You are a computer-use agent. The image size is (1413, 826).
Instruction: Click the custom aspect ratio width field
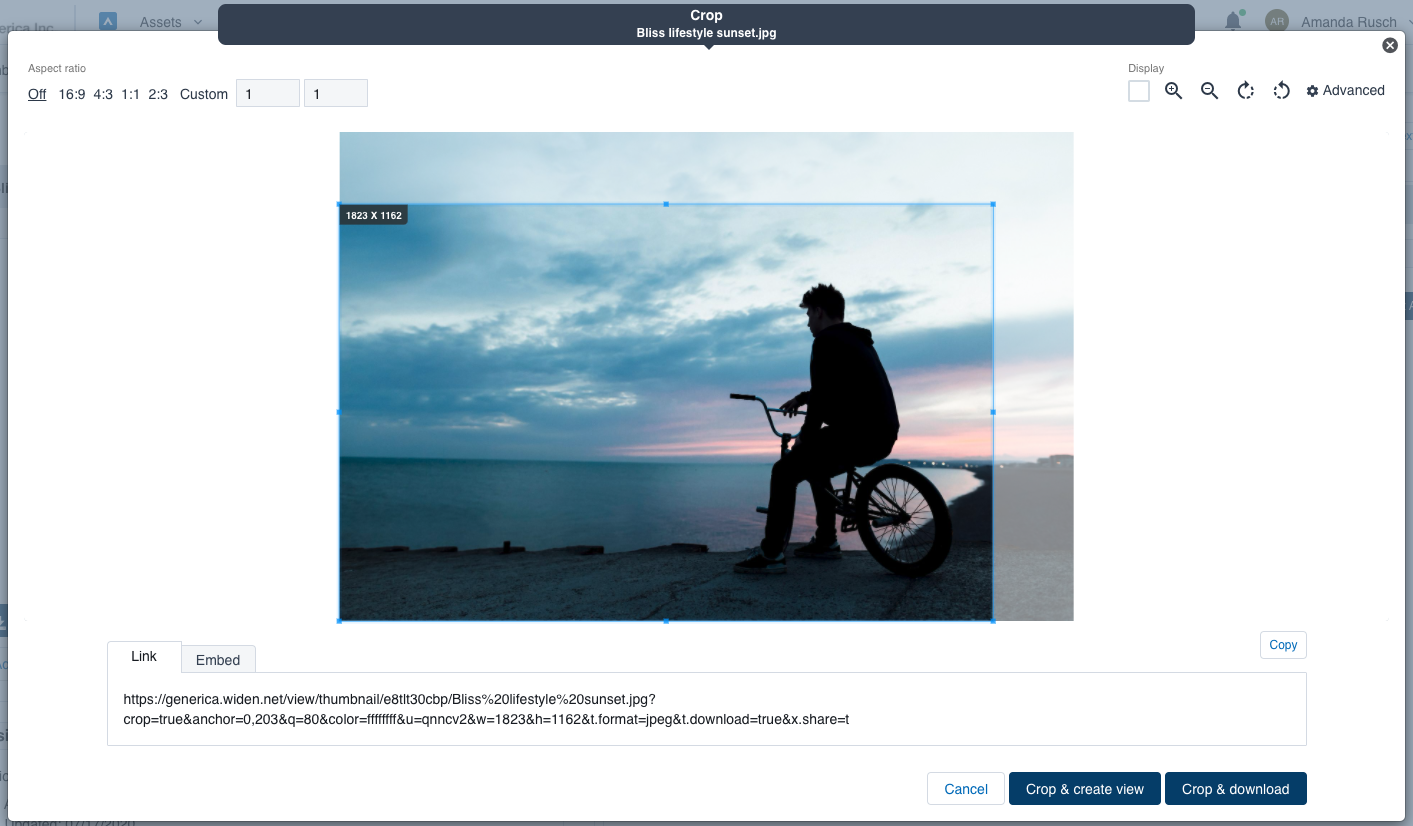[x=267, y=92]
